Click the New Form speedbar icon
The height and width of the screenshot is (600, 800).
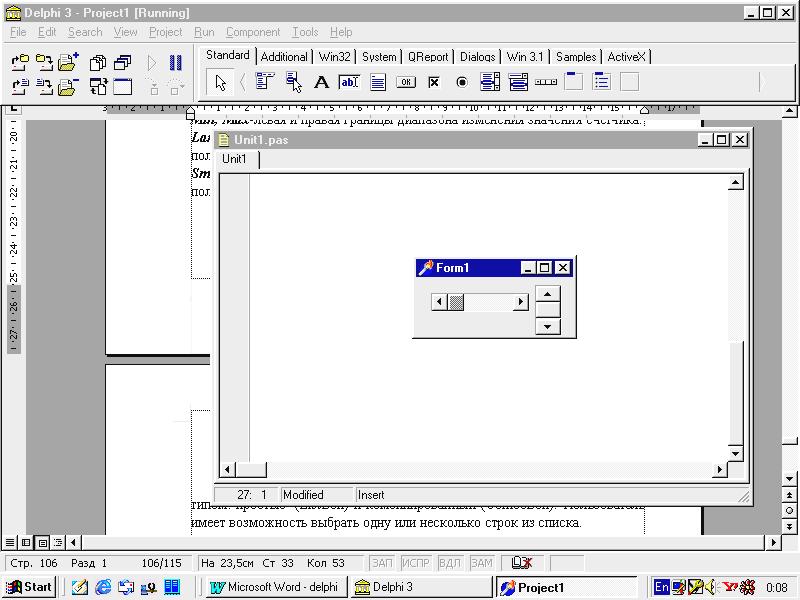click(122, 87)
